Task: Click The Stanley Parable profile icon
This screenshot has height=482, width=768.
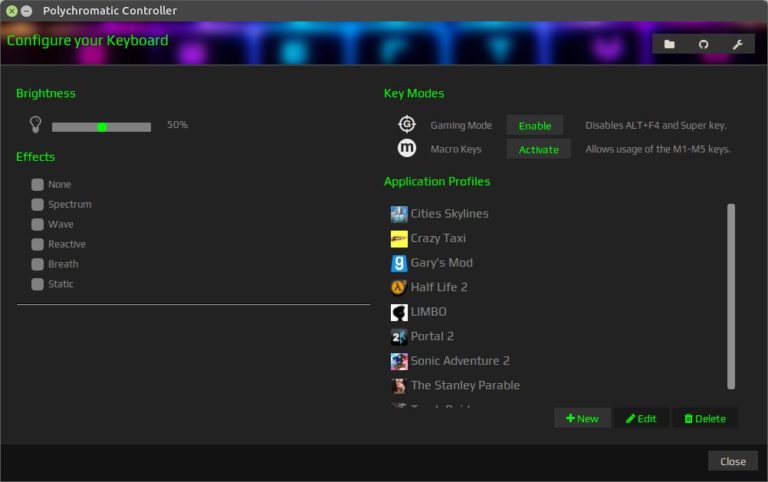Action: [x=399, y=386]
